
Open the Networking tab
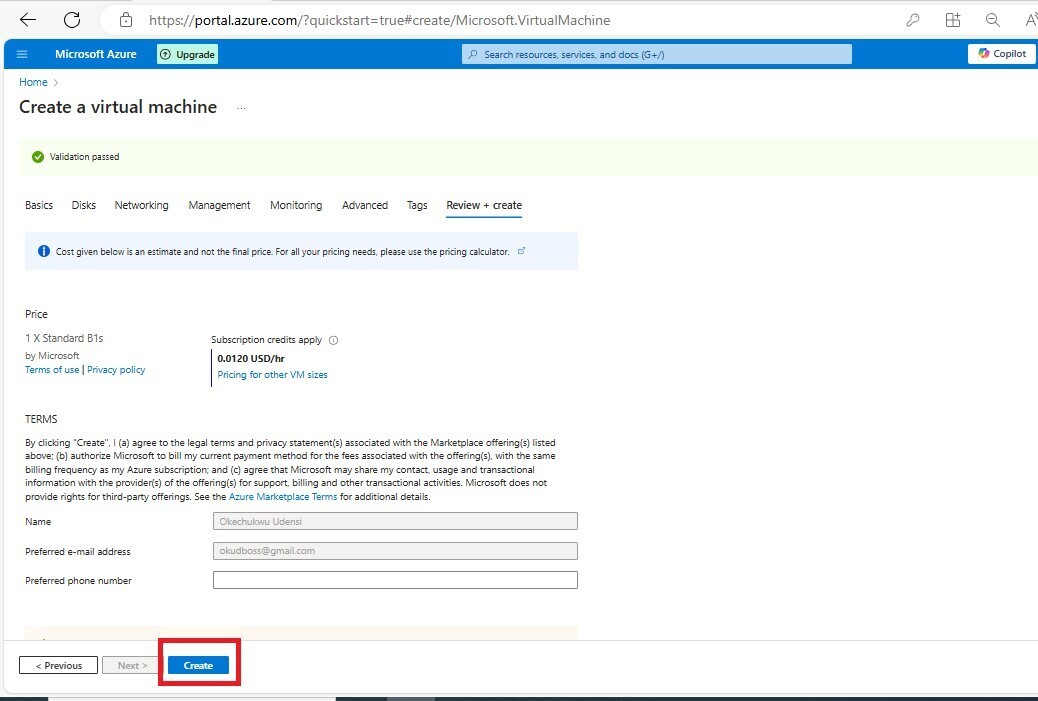[x=142, y=205]
